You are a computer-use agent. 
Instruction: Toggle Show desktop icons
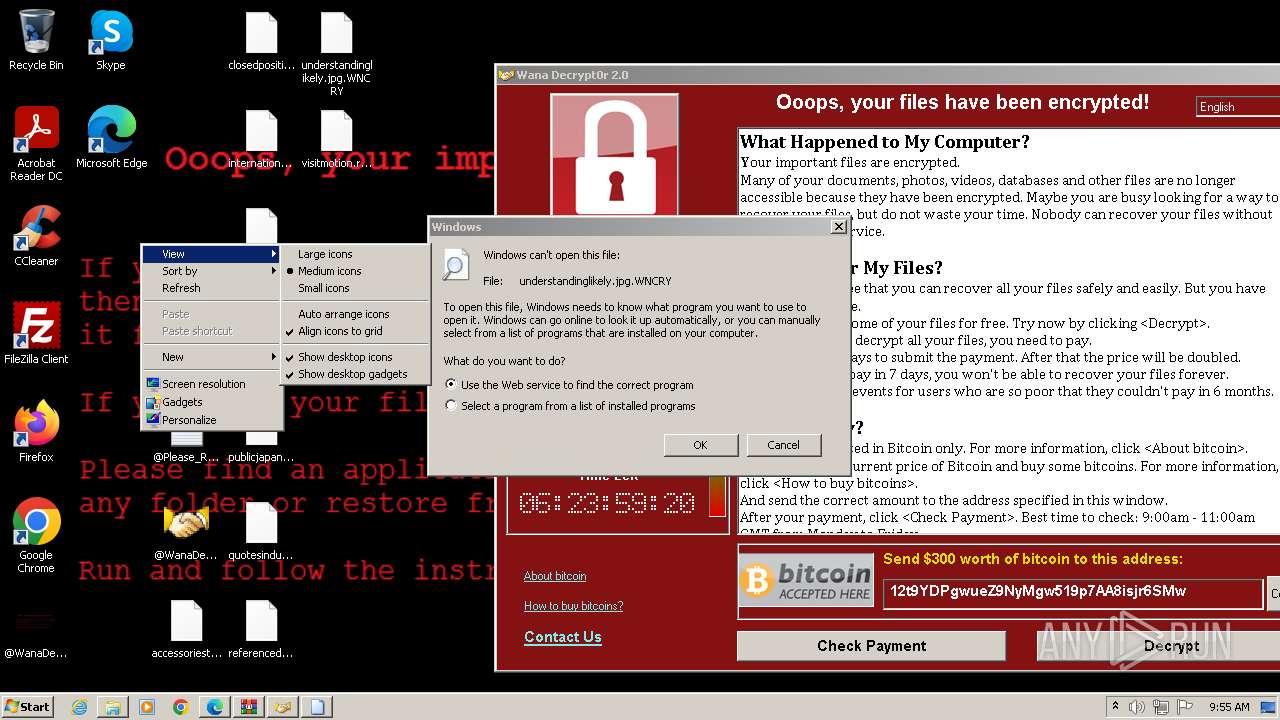pyautogui.click(x=355, y=357)
